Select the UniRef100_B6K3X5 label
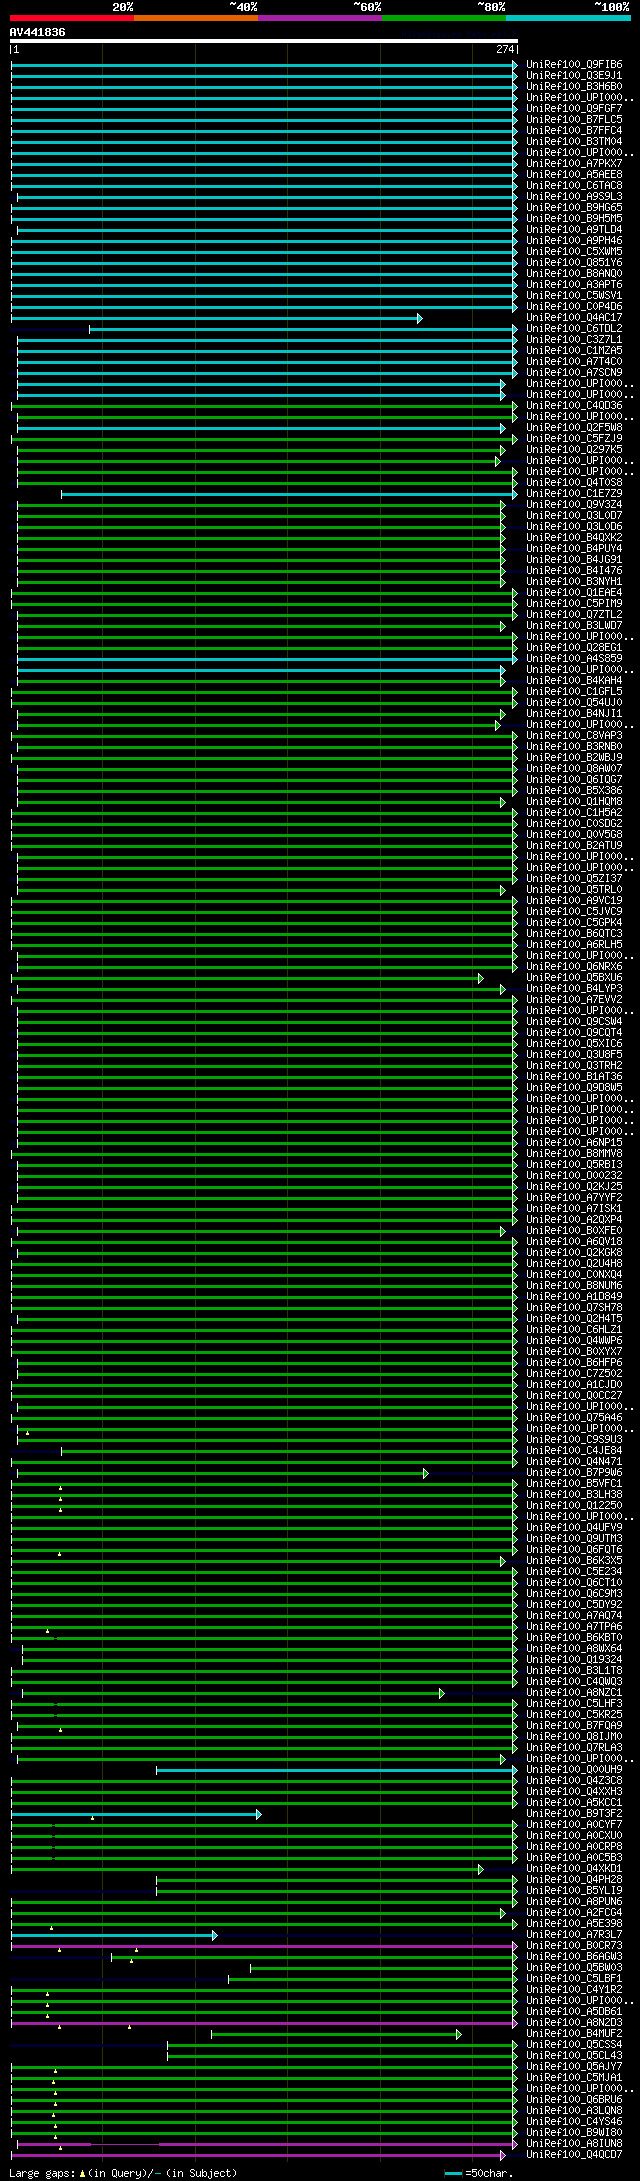Viewport: 640px width, 2181px height. (x=574, y=1561)
